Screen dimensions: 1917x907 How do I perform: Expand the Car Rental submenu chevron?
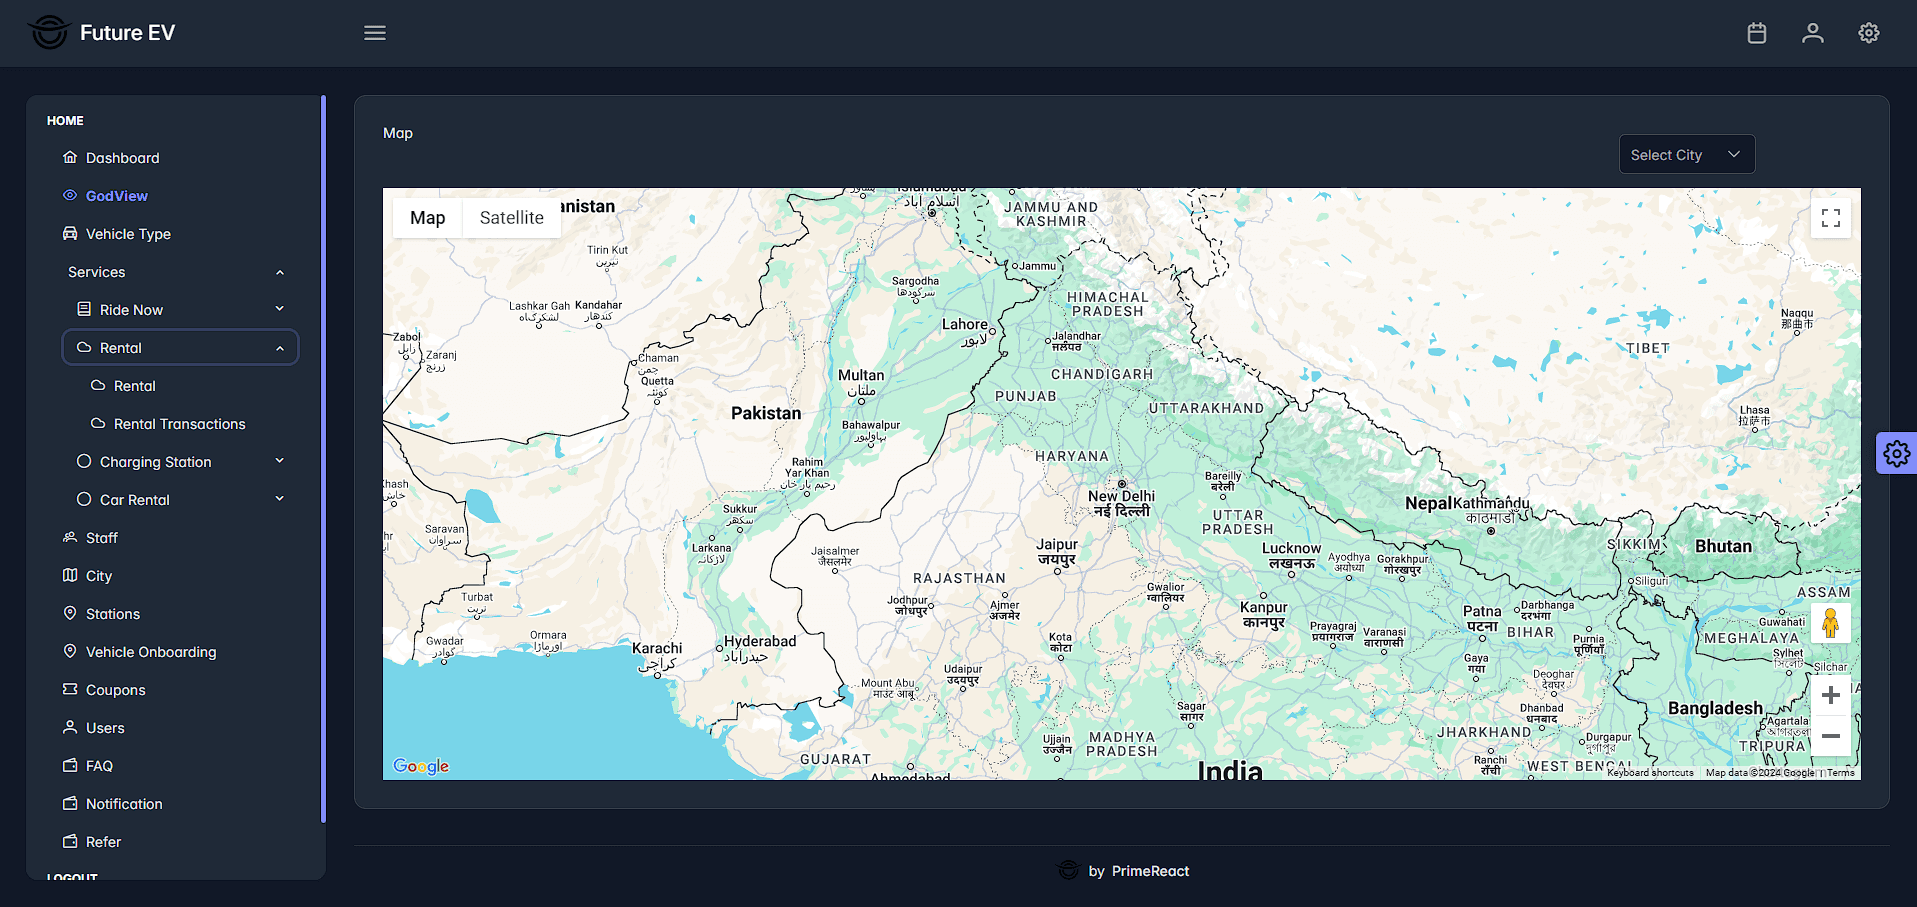tap(280, 499)
